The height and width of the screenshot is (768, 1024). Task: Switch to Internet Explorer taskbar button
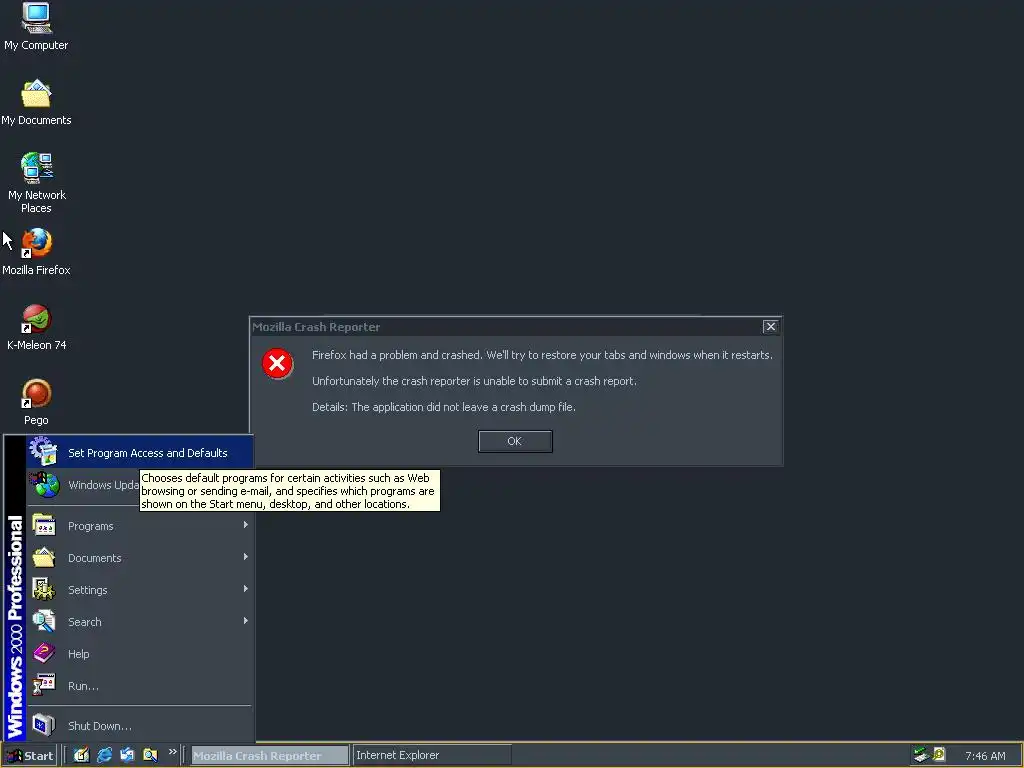pos(432,756)
